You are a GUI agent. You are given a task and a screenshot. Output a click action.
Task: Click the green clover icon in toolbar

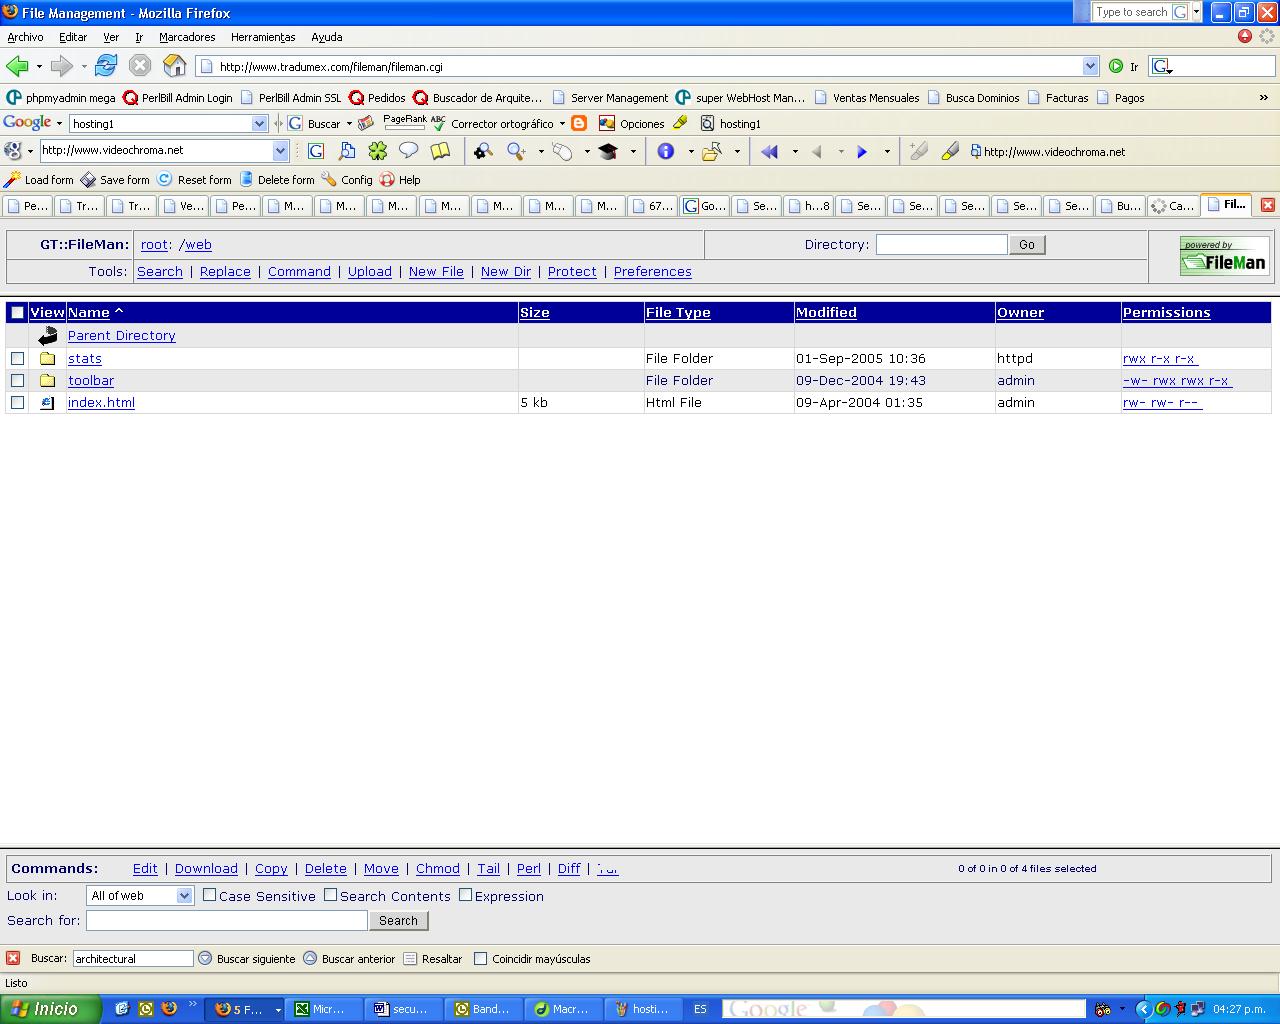(x=377, y=151)
